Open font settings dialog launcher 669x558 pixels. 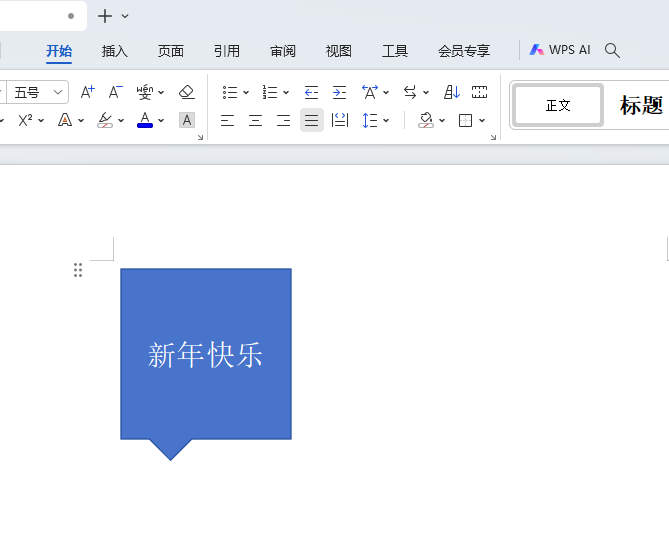[x=200, y=137]
